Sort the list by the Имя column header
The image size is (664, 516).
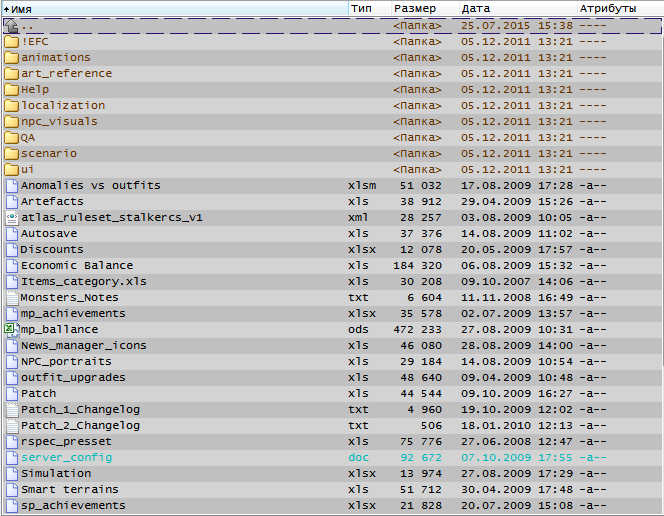click(x=175, y=9)
